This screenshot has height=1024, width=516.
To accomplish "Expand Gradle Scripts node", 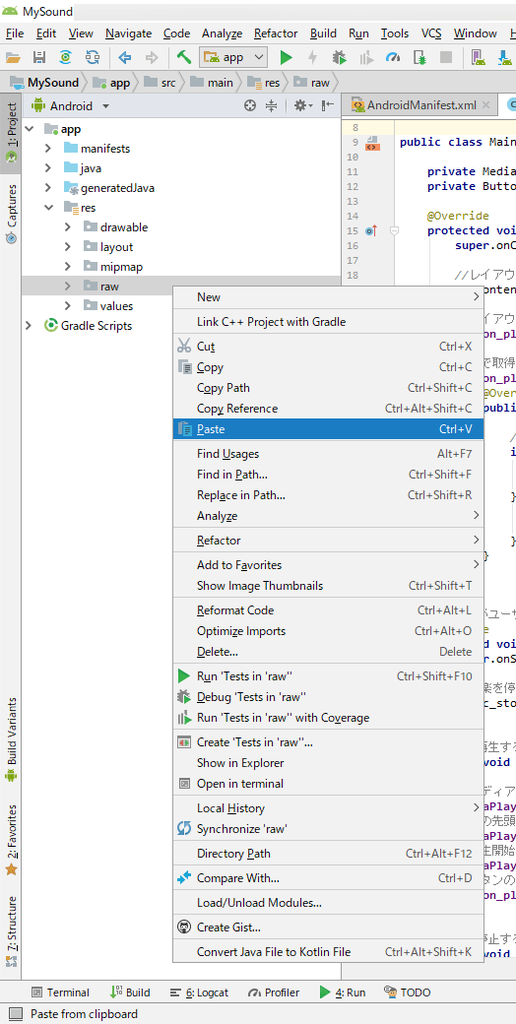I will point(28,325).
